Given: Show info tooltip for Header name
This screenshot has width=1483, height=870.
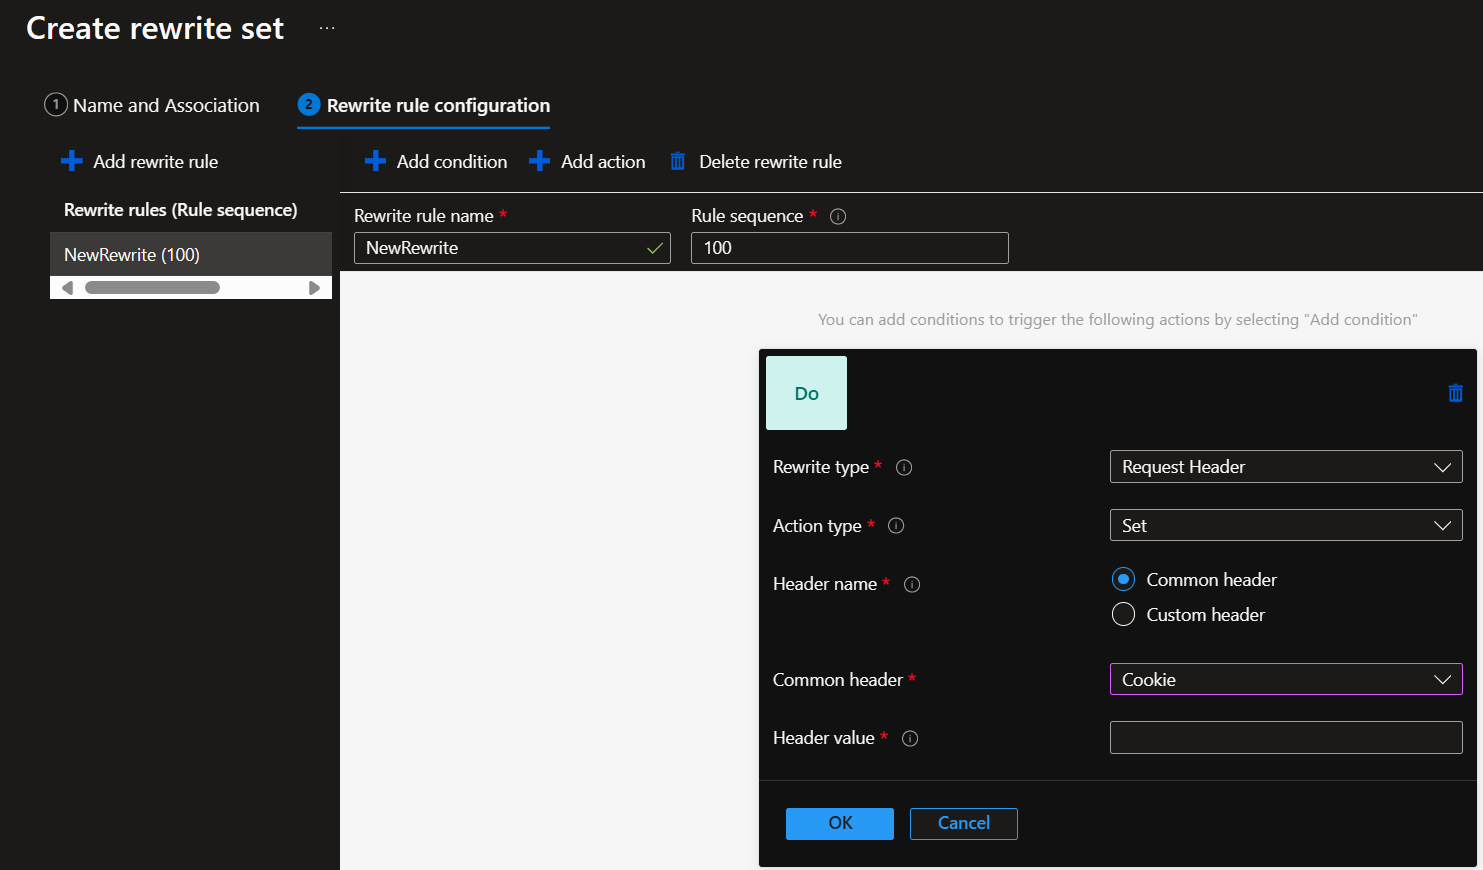Looking at the screenshot, I should point(912,584).
